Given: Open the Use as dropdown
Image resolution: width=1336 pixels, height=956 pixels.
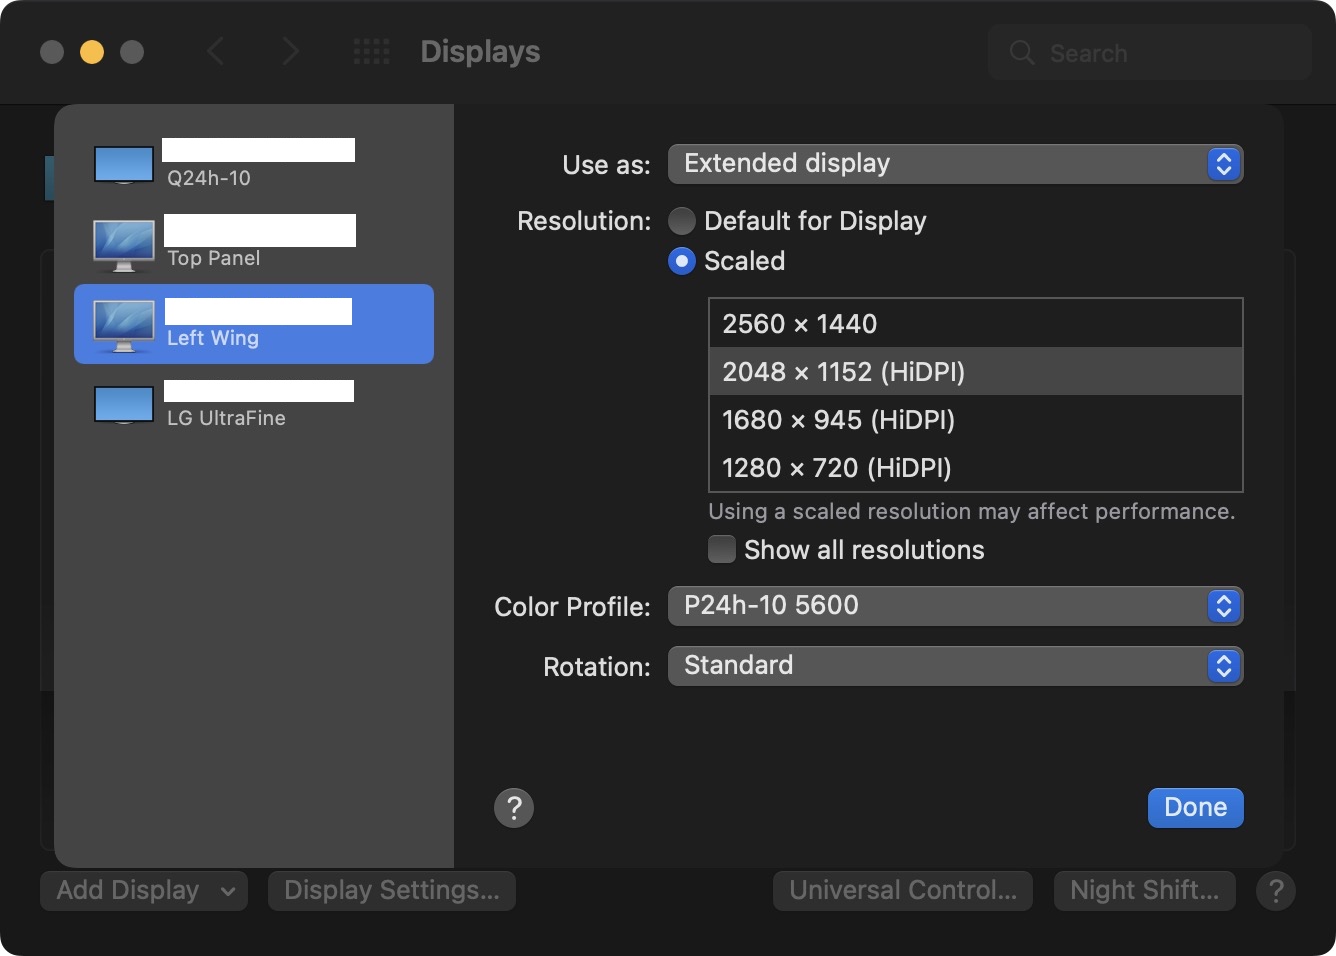Looking at the screenshot, I should (955, 164).
